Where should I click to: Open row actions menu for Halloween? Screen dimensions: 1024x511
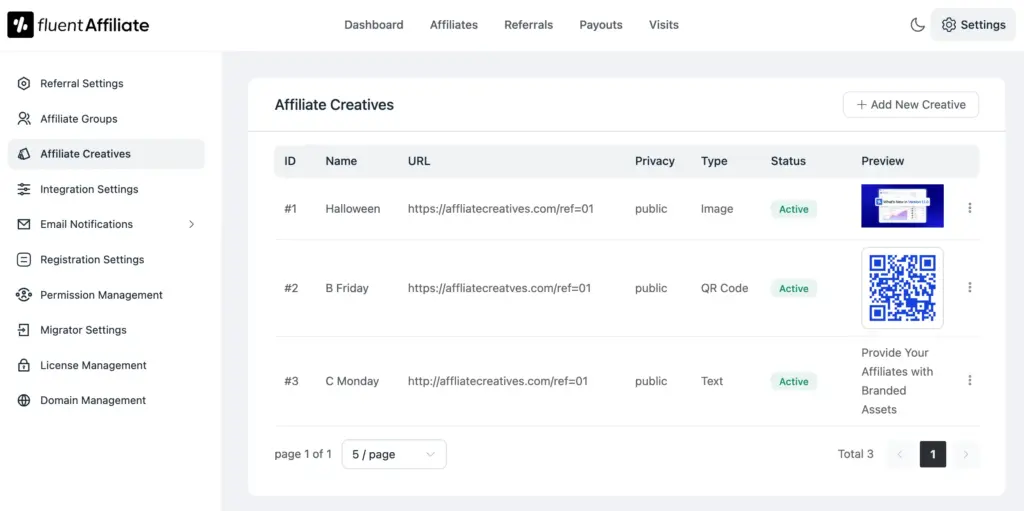pyautogui.click(x=969, y=208)
